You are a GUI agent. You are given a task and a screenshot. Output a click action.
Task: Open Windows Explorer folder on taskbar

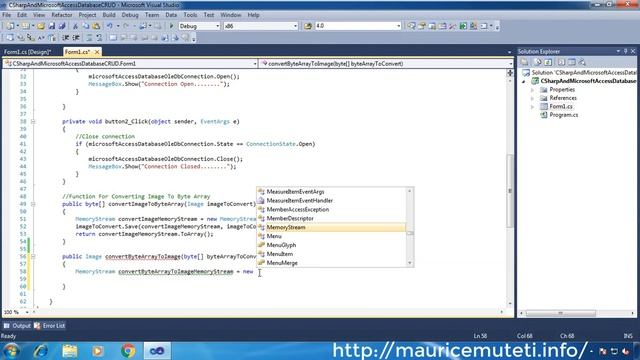point(70,351)
